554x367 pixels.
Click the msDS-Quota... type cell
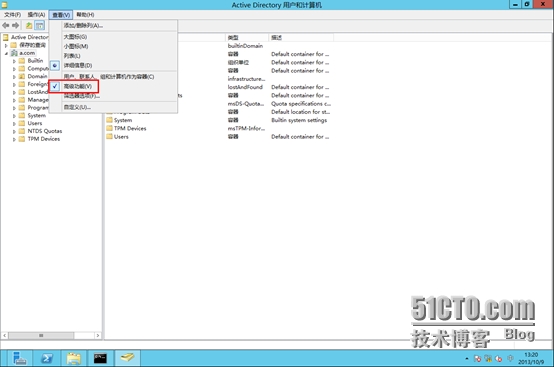pyautogui.click(x=246, y=103)
